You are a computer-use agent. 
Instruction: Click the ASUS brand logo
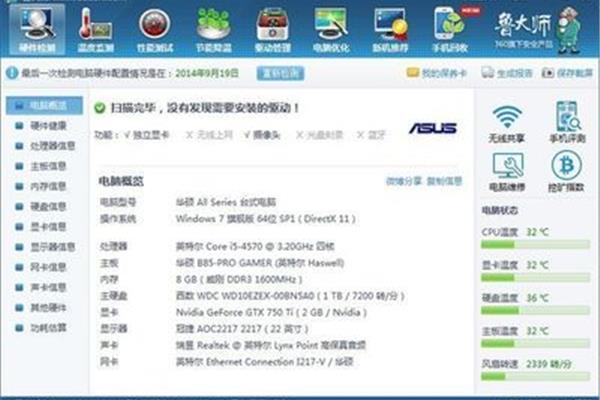[x=433, y=128]
